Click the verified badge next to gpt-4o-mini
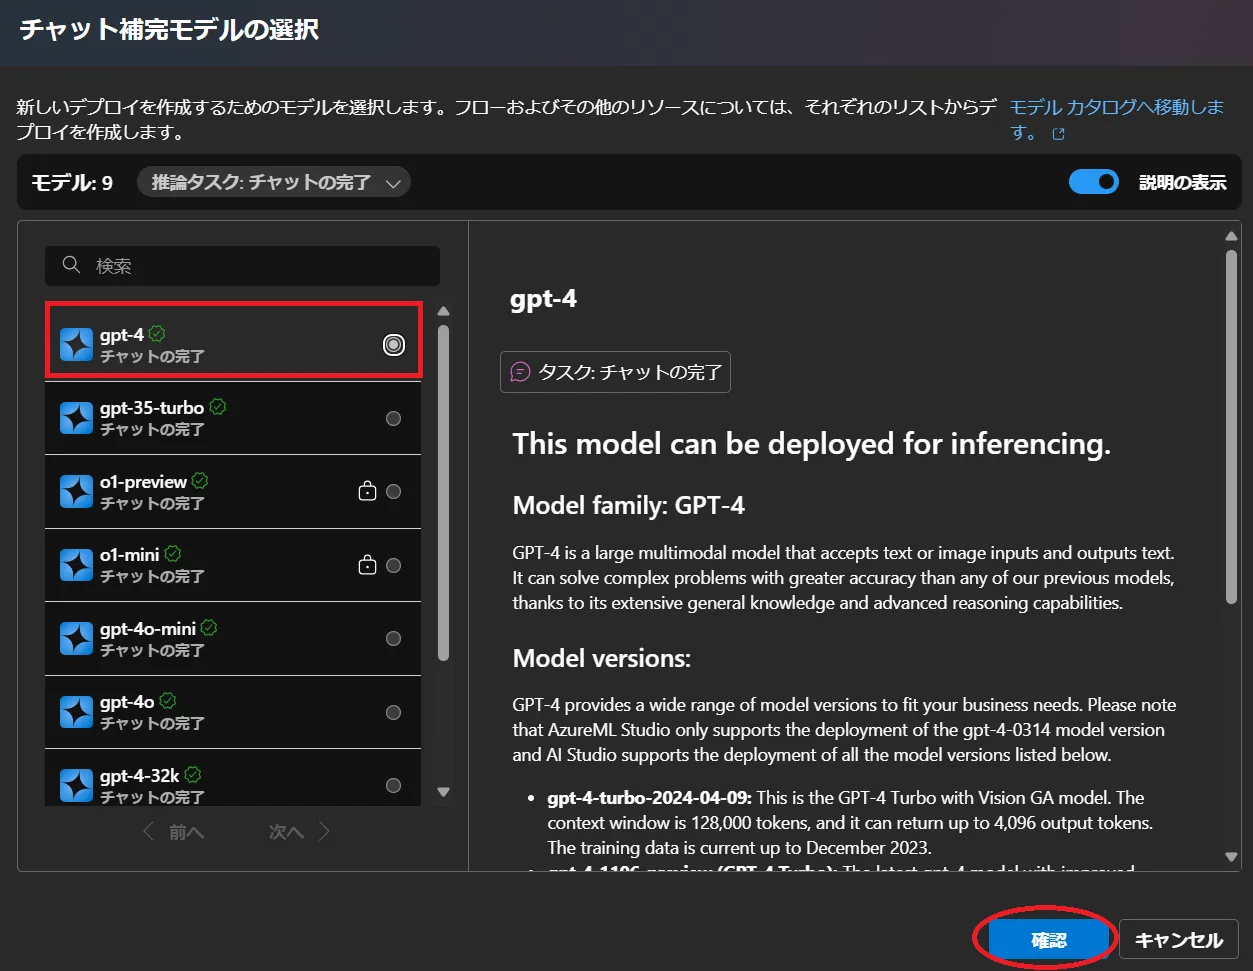This screenshot has height=971, width=1253. (x=209, y=628)
